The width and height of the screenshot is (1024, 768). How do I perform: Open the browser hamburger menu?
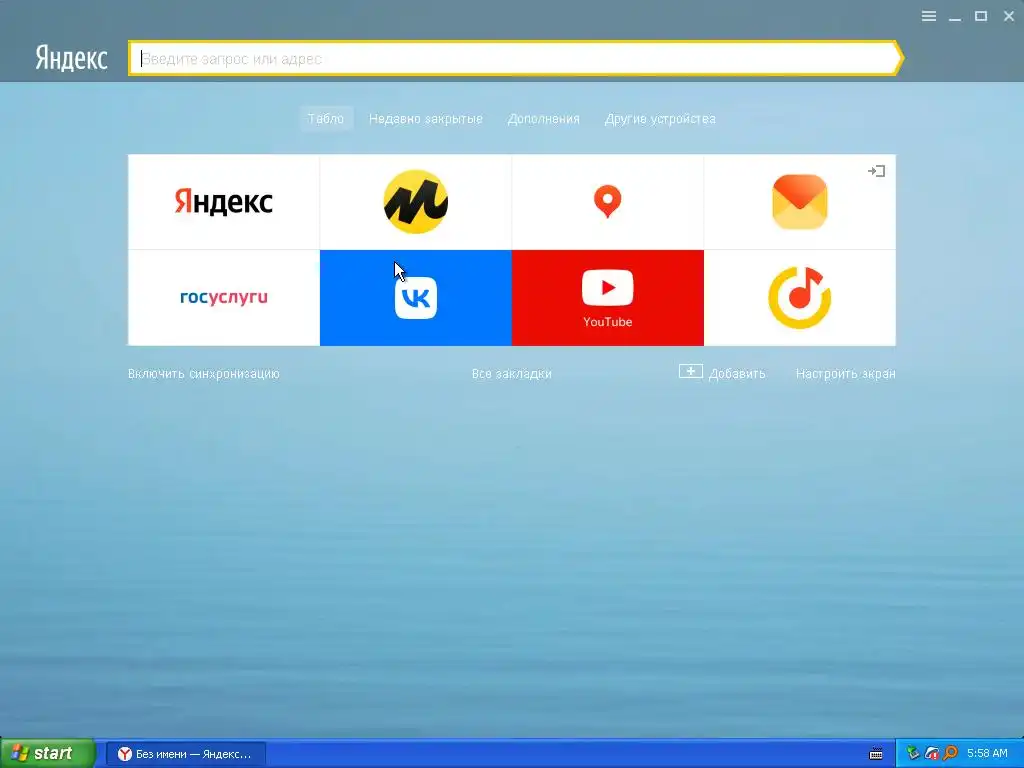coord(929,16)
